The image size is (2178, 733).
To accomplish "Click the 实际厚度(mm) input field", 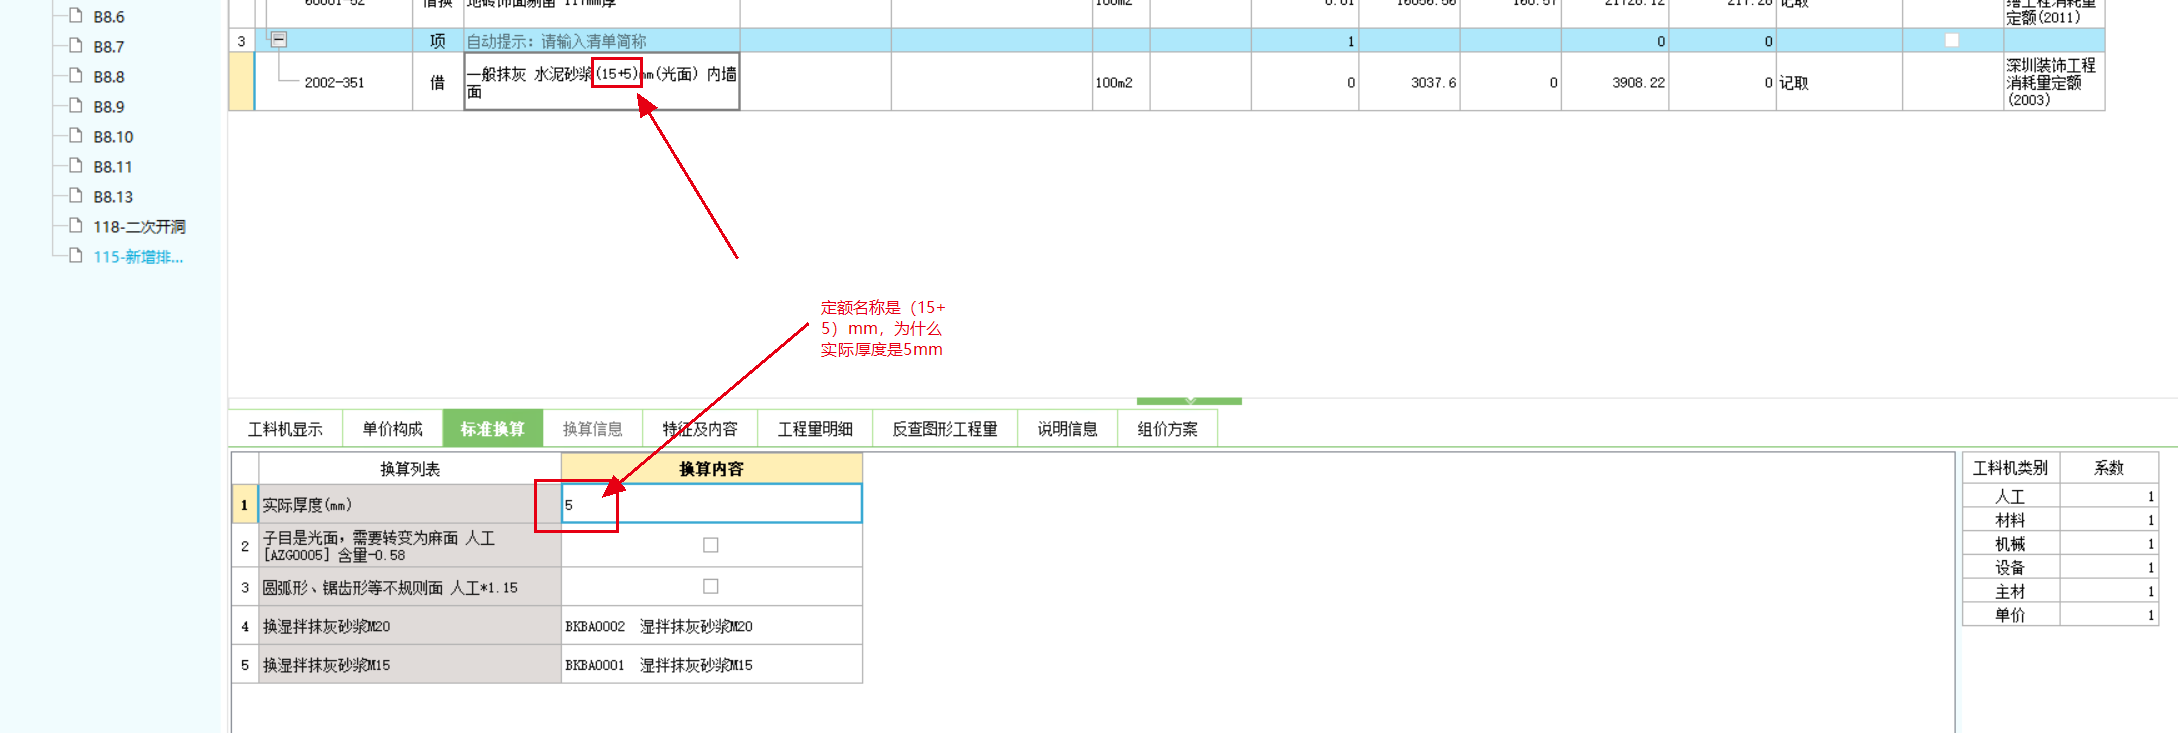I will click(711, 504).
